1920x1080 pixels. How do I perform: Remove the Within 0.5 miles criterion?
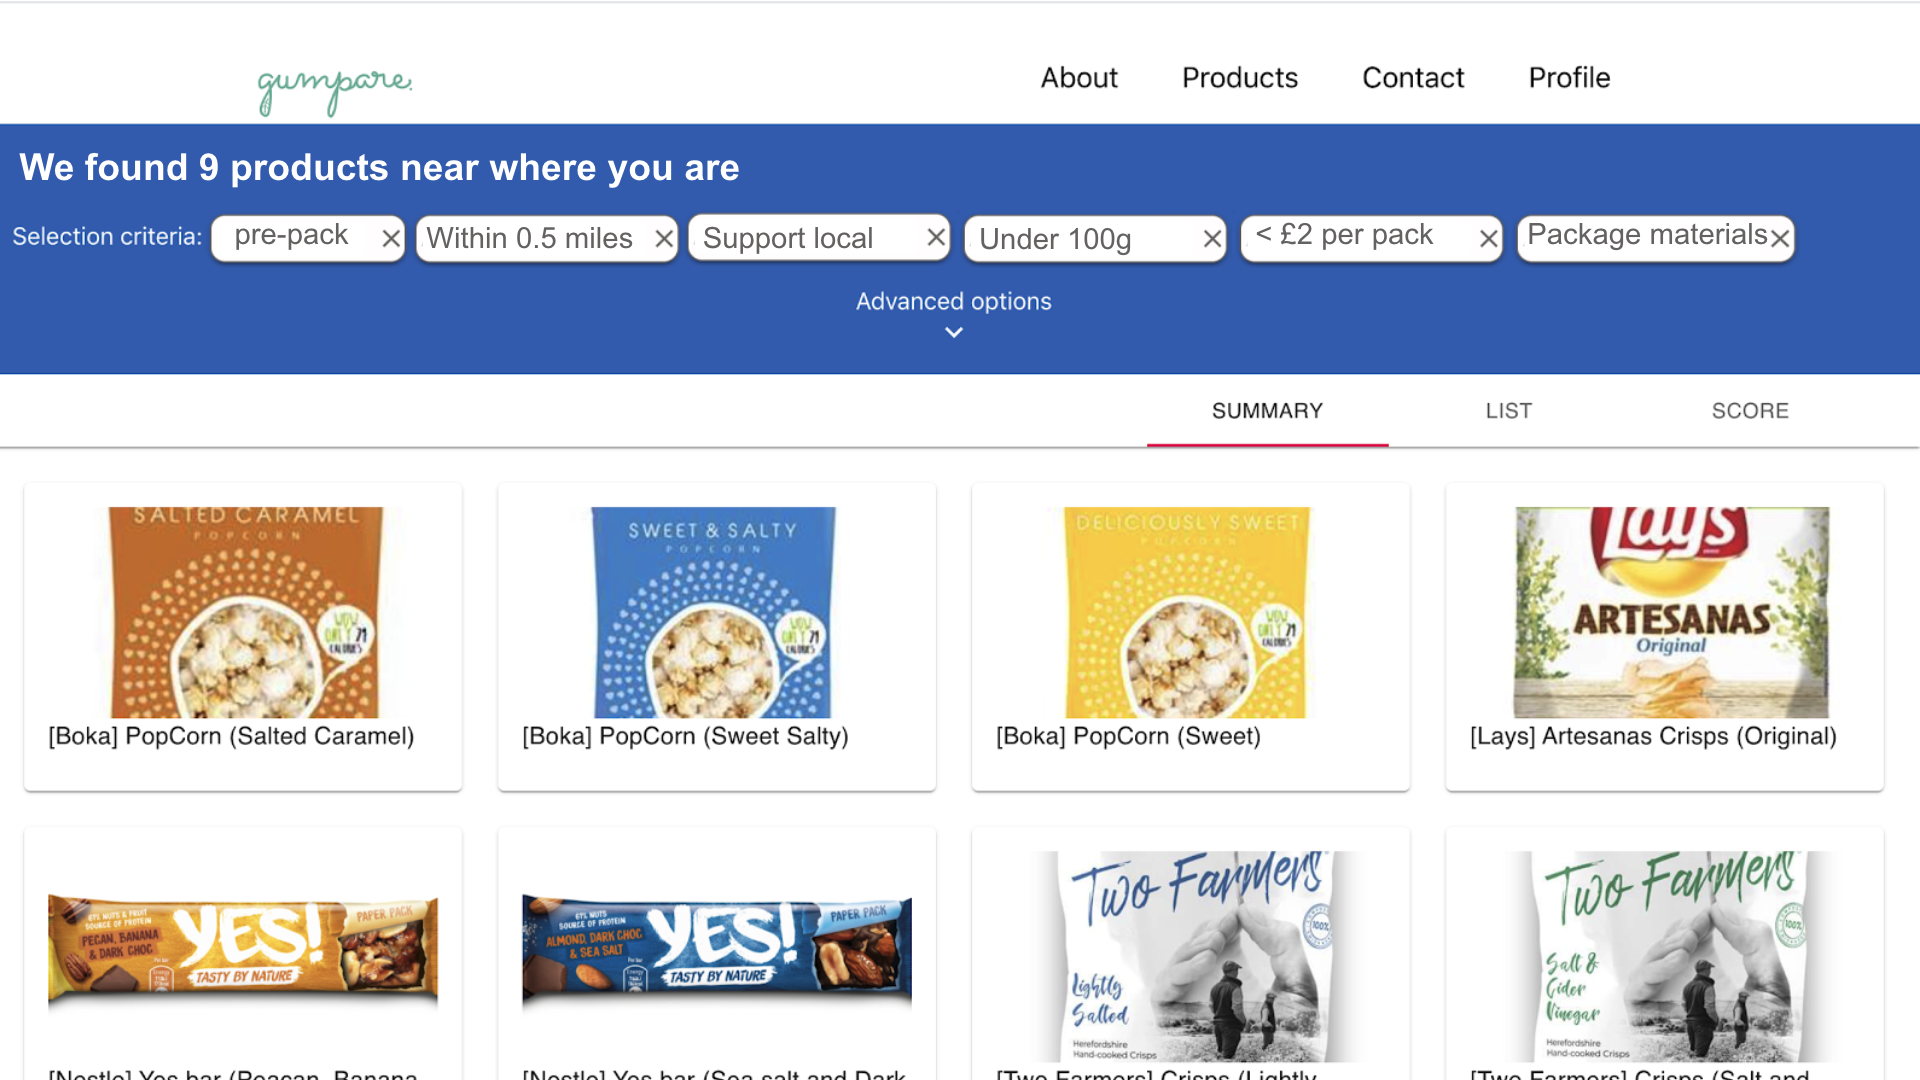tap(664, 239)
